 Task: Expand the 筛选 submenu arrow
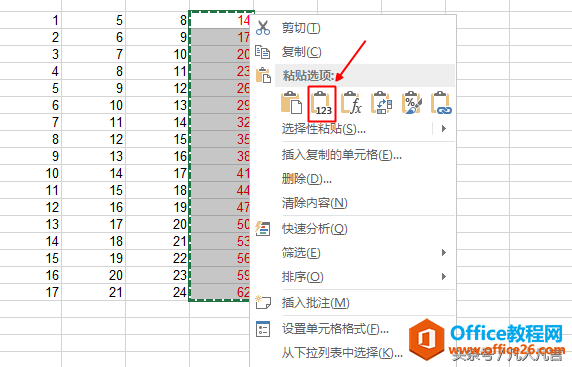444,252
